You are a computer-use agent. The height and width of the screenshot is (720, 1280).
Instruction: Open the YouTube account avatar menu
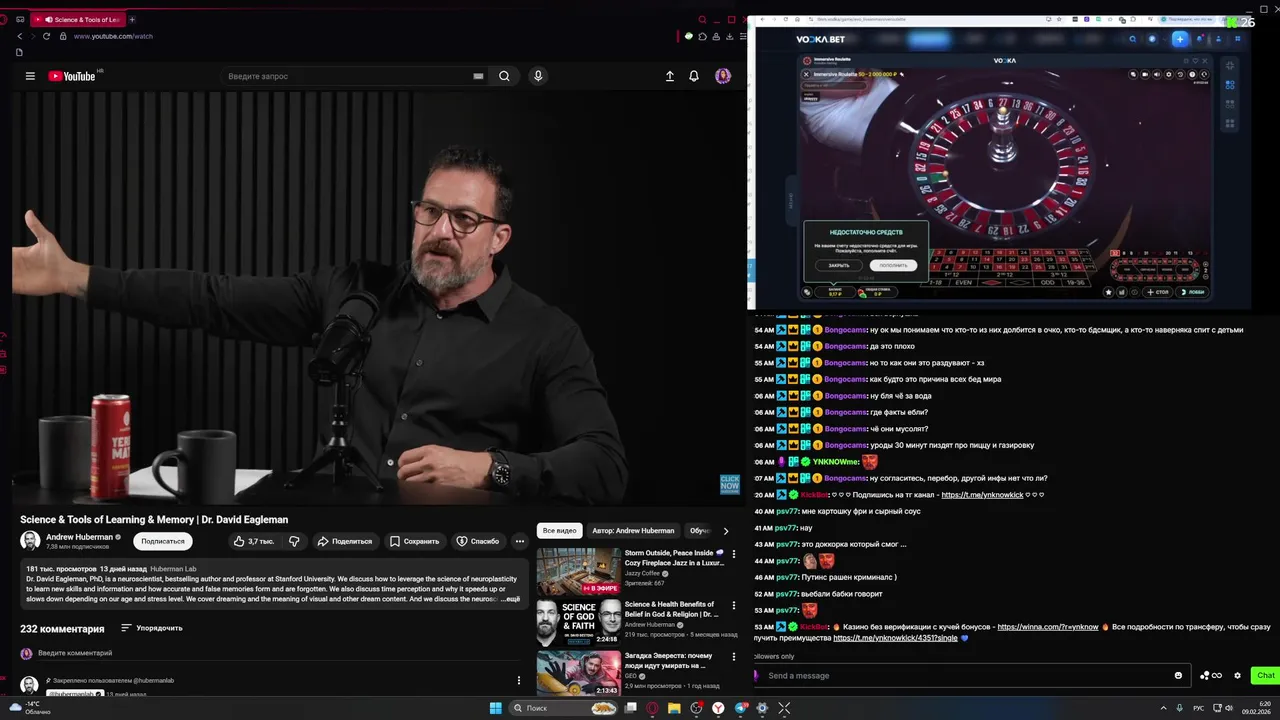(723, 76)
